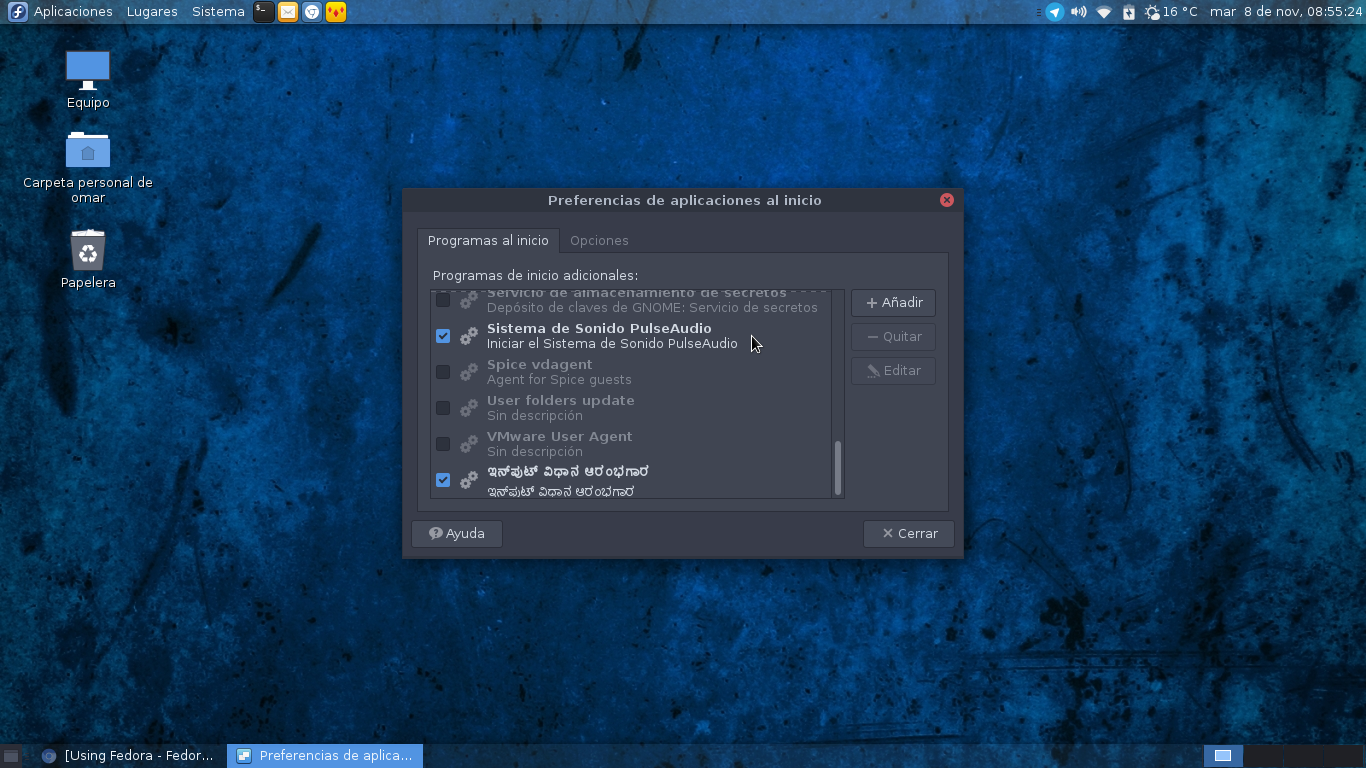Open the calendar from the date and clock

[1286, 12]
